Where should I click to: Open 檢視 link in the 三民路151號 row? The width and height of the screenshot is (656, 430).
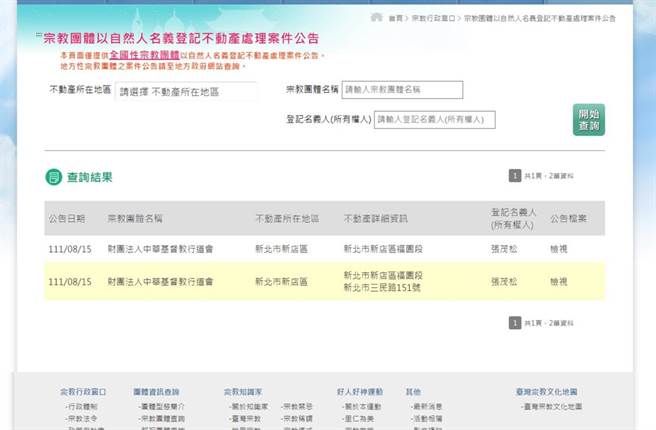(x=559, y=282)
